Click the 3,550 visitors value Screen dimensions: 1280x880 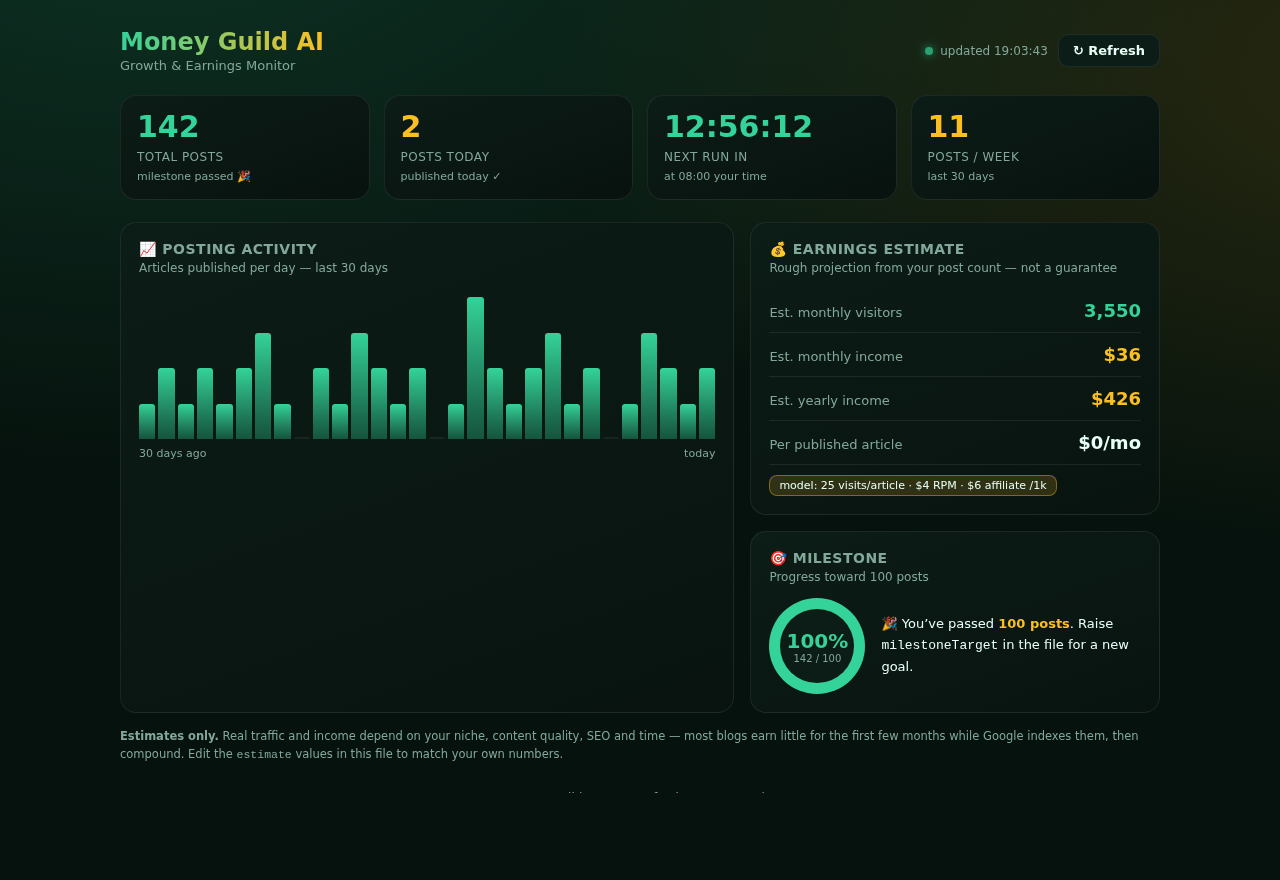click(x=1112, y=311)
